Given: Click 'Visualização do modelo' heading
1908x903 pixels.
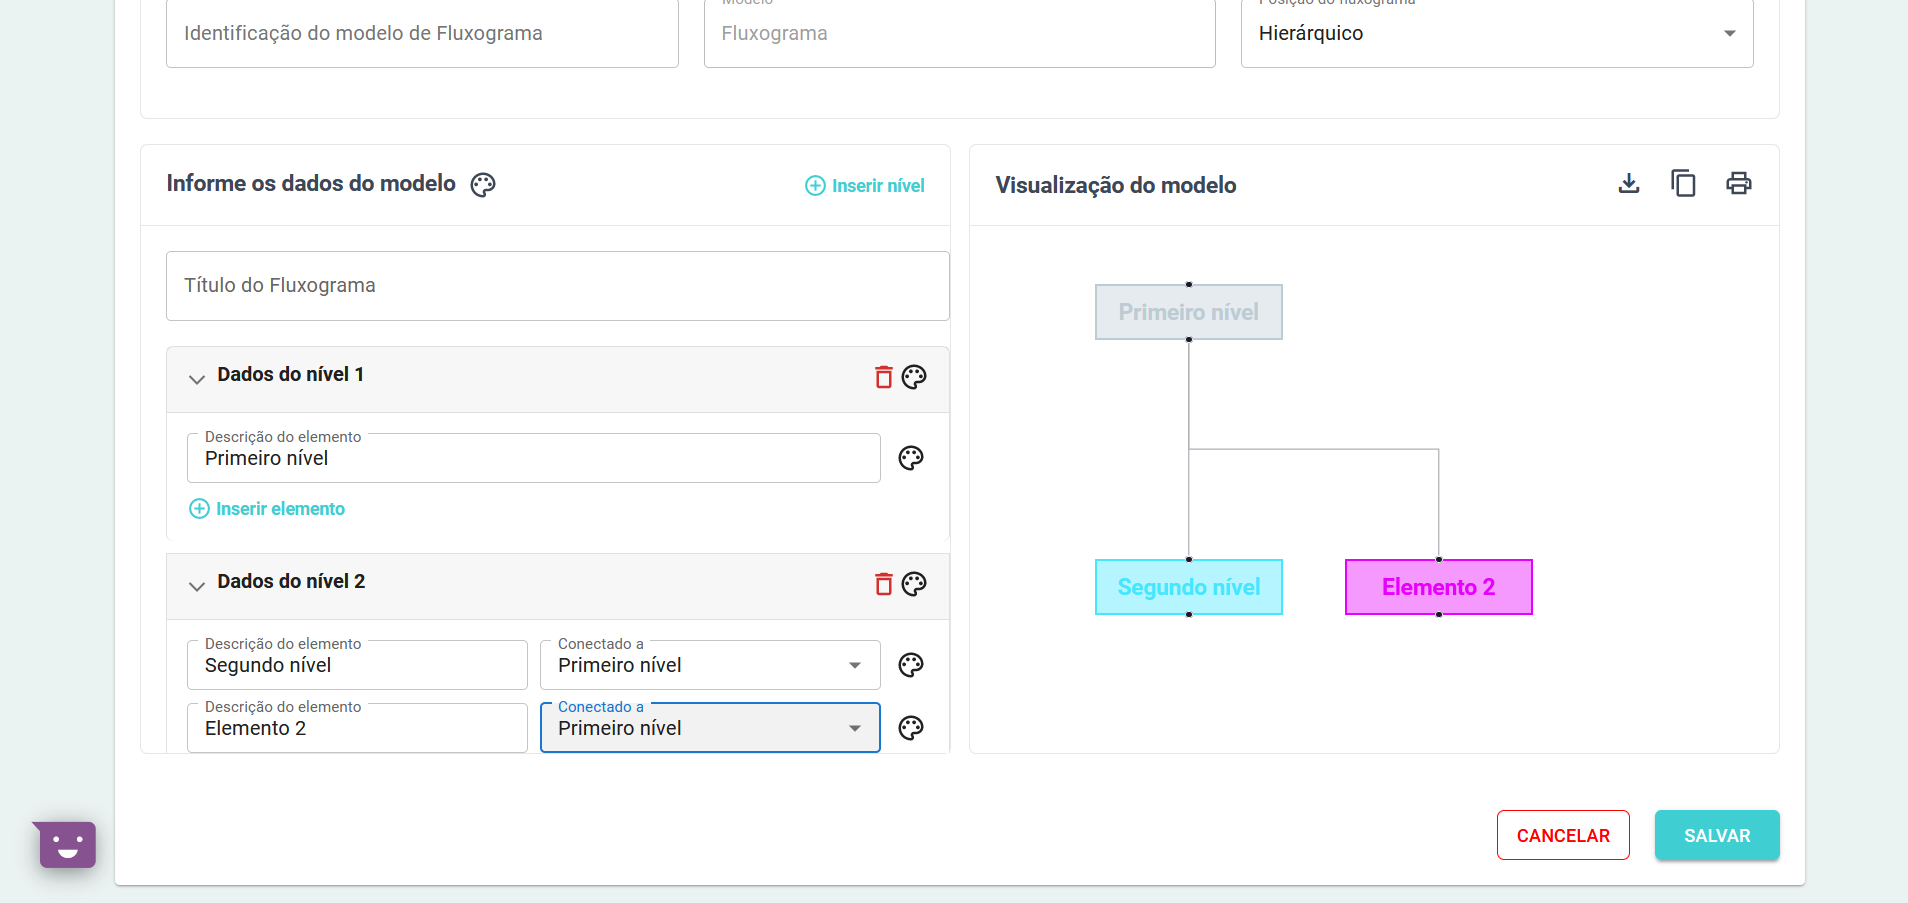Looking at the screenshot, I should coord(1116,185).
